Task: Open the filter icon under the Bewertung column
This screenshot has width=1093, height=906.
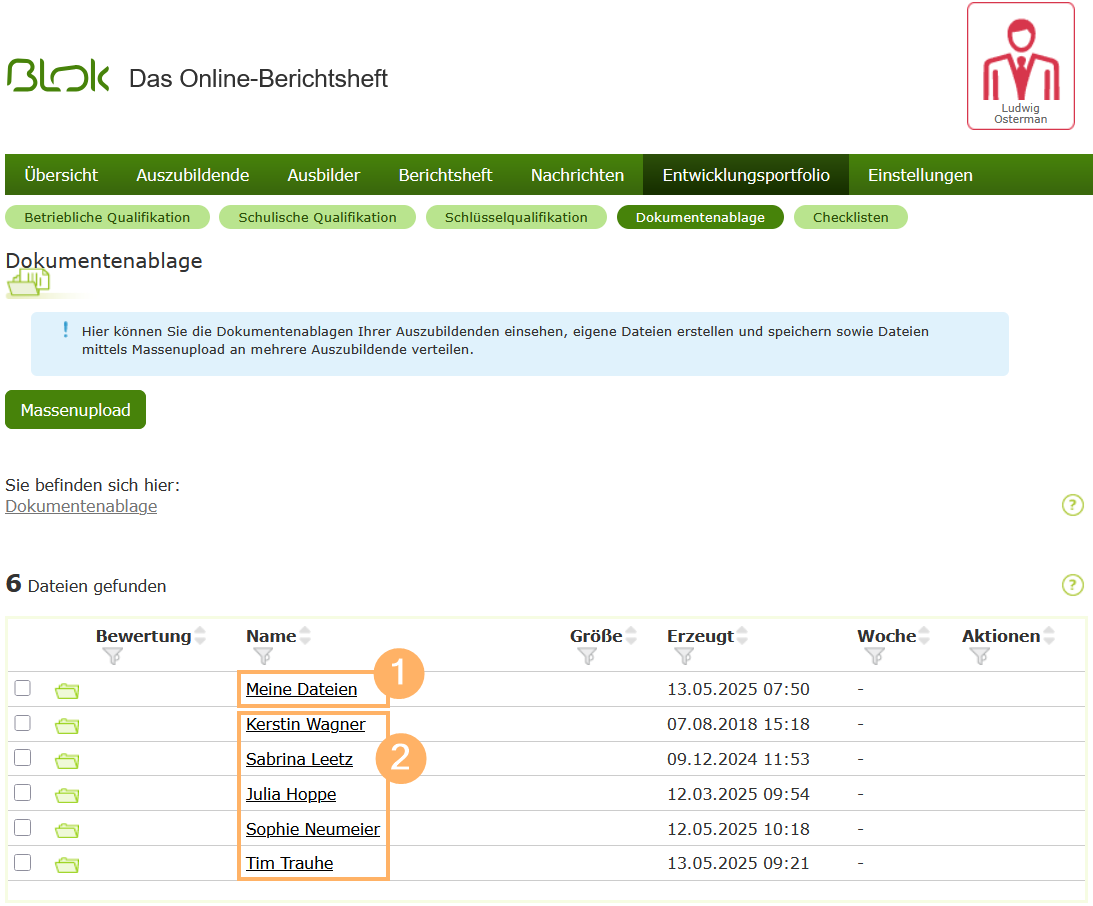Action: [114, 656]
